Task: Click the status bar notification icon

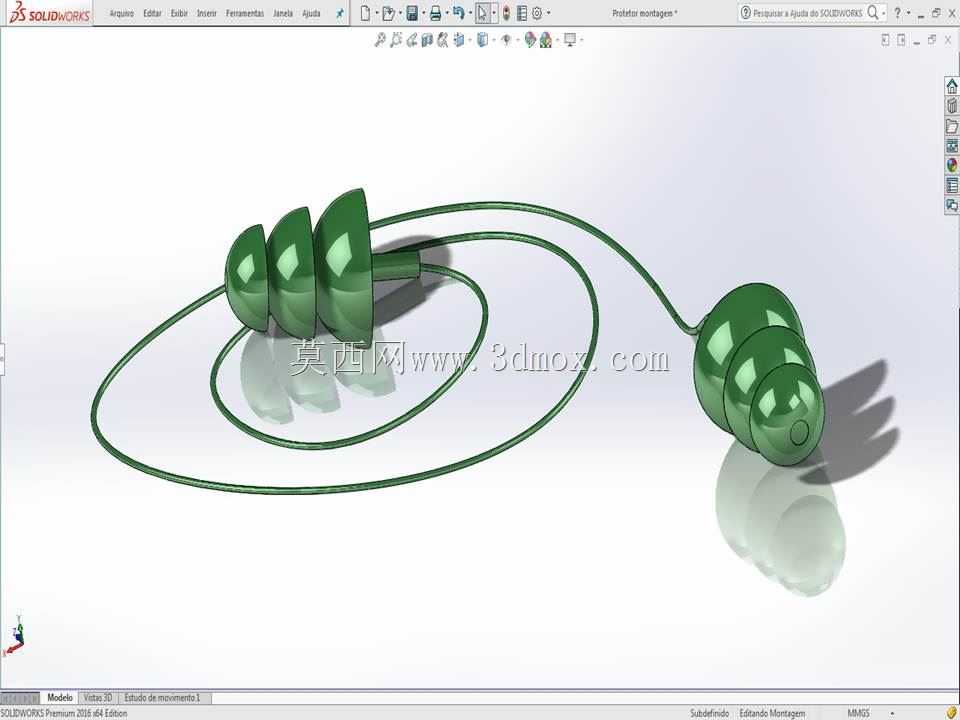Action: [951, 713]
